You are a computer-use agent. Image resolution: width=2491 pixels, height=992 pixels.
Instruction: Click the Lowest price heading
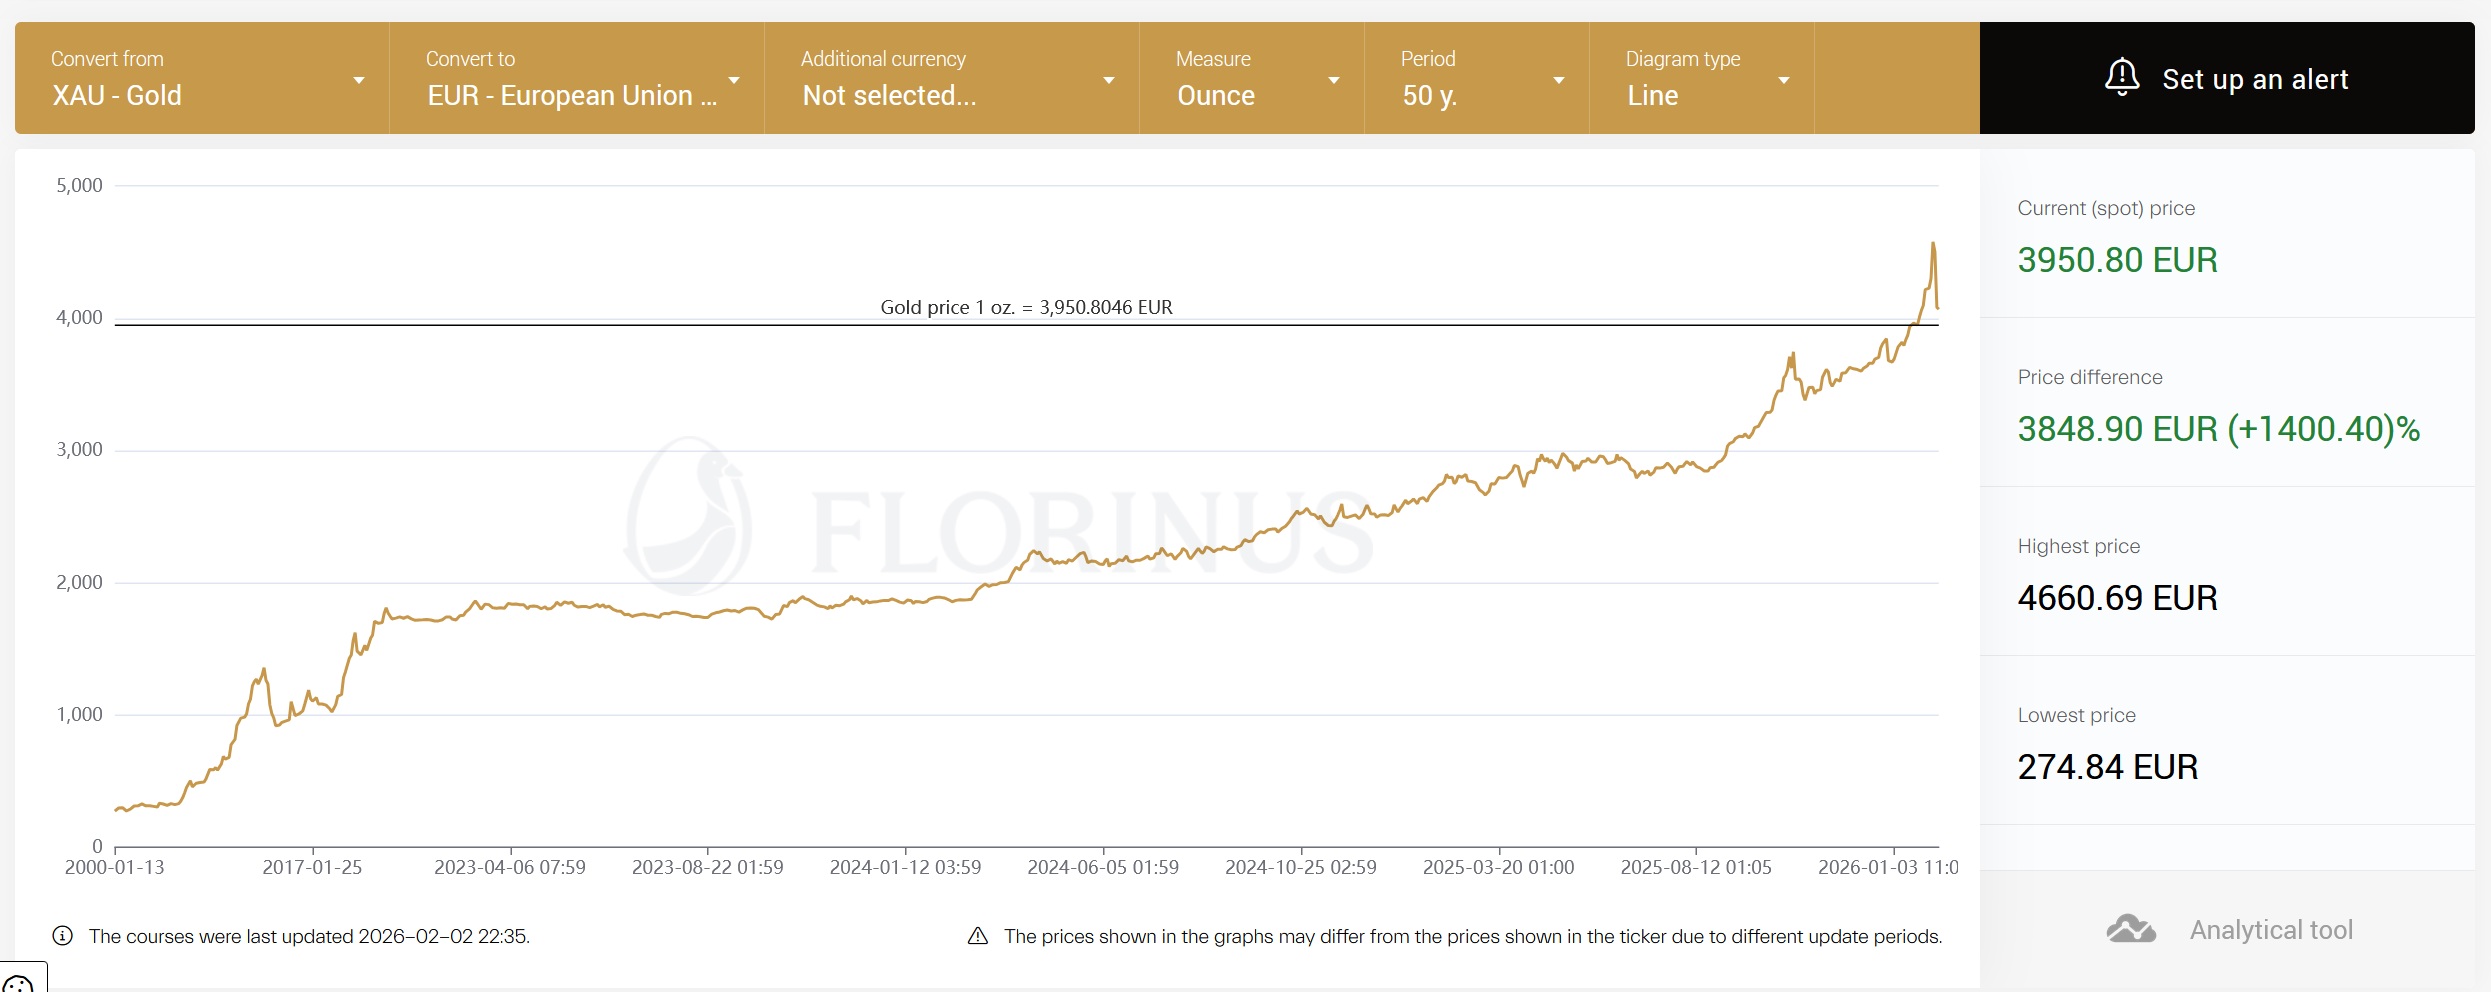coord(2076,715)
